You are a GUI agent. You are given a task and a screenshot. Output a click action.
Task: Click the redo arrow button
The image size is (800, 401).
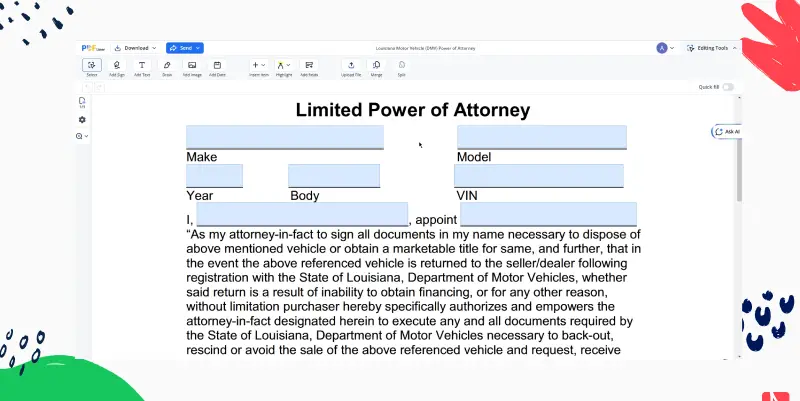point(99,87)
